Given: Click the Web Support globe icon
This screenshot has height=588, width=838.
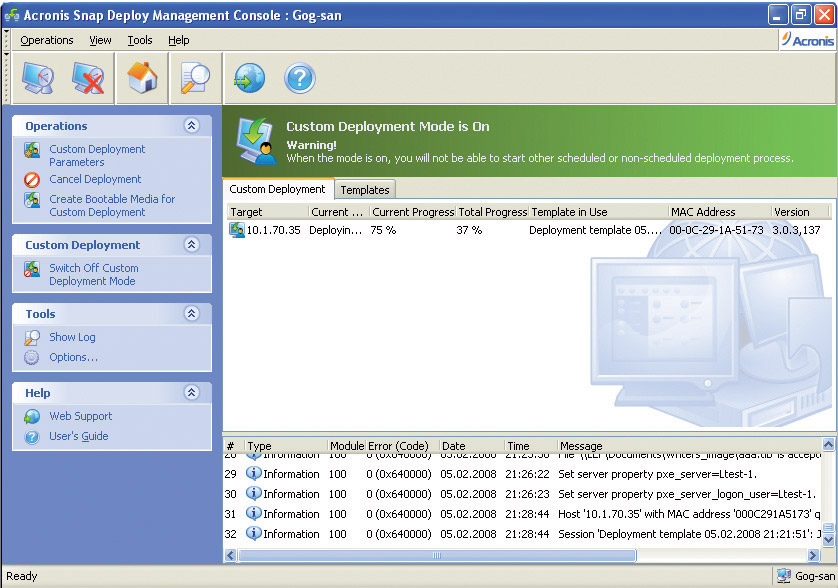Looking at the screenshot, I should point(31,416).
